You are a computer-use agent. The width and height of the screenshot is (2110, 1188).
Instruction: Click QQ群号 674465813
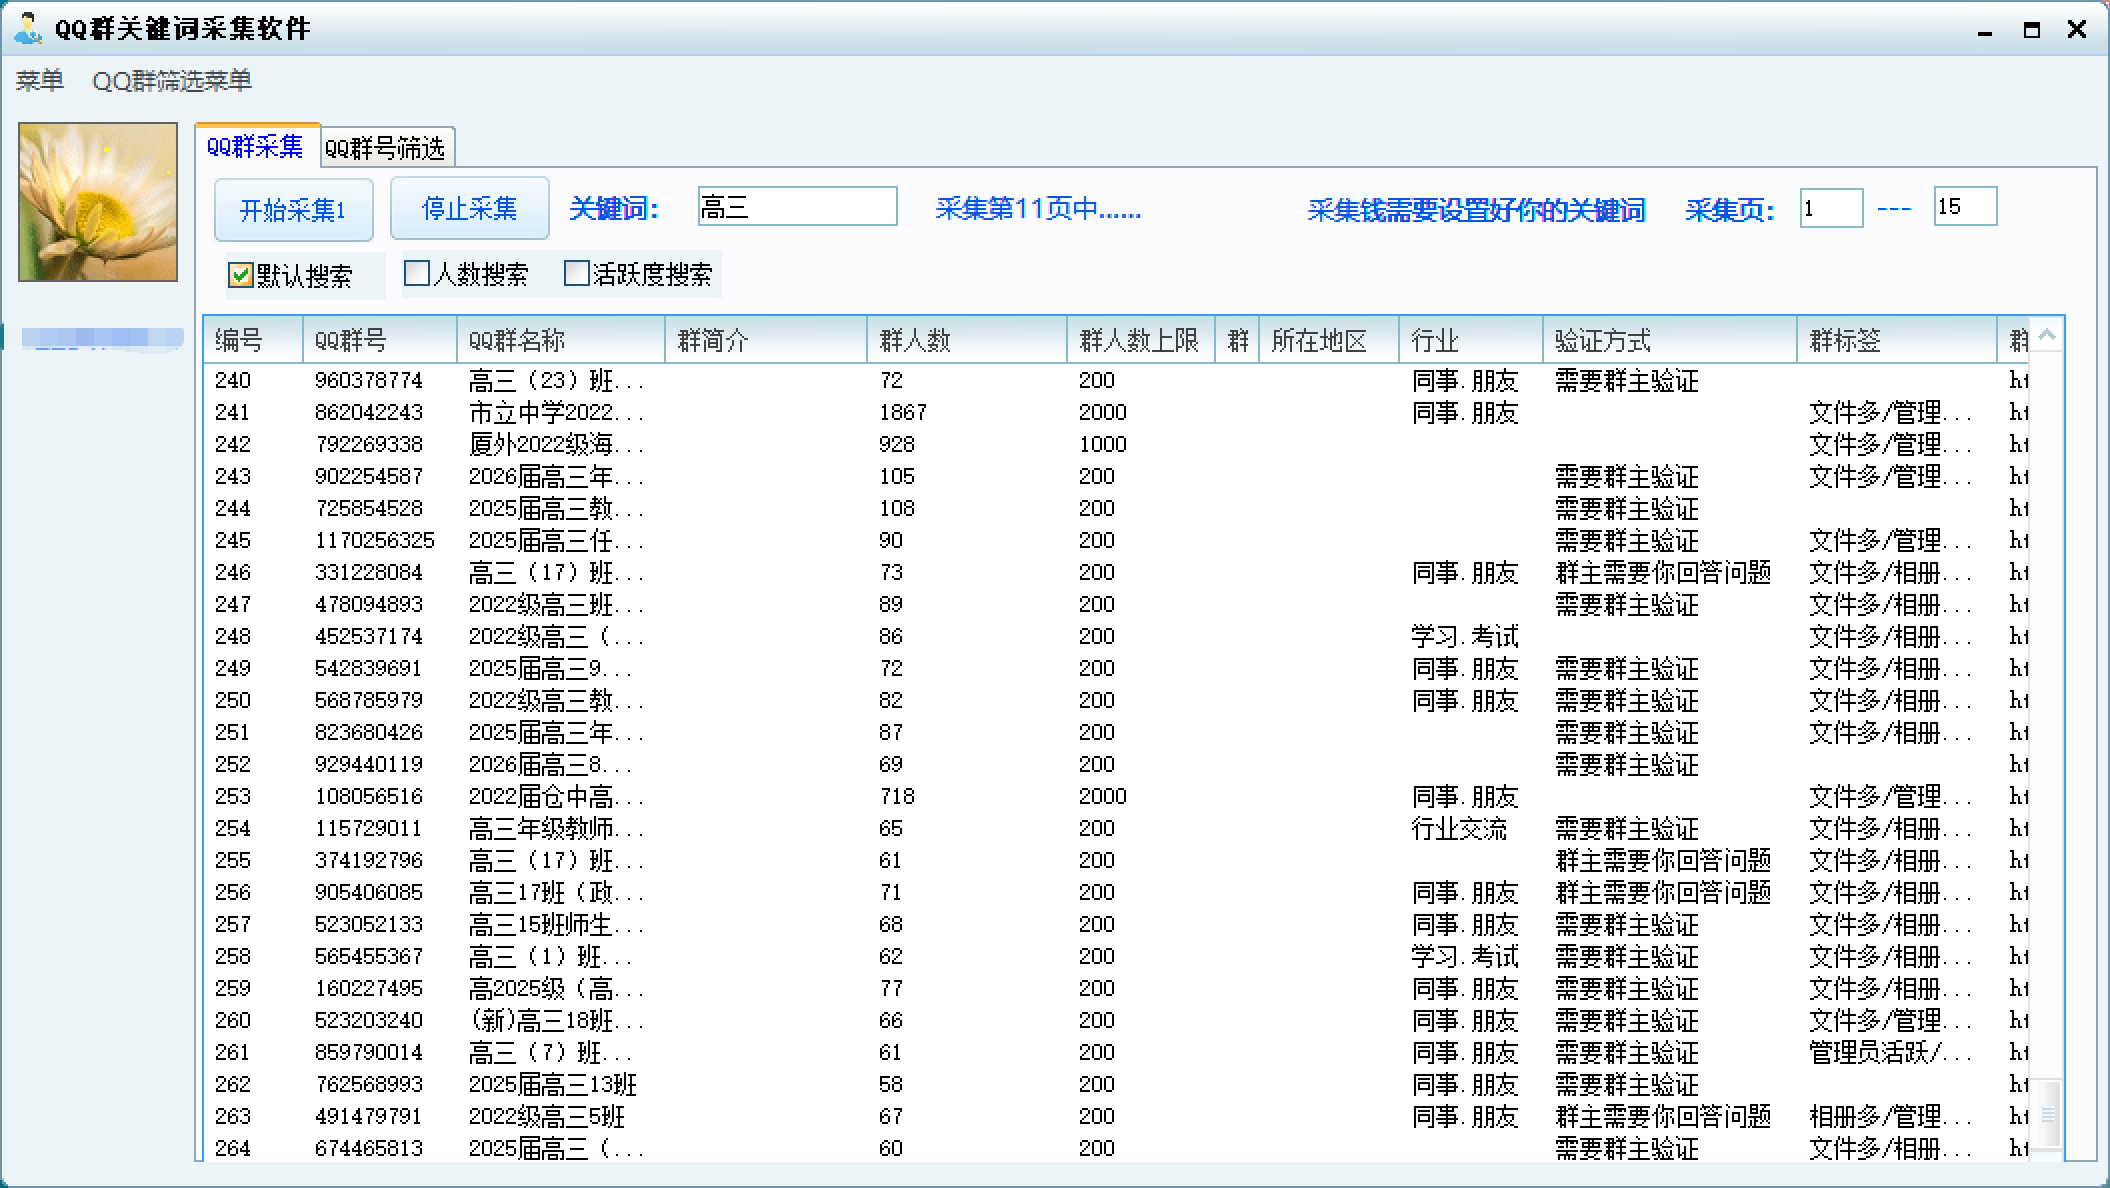click(x=369, y=1148)
